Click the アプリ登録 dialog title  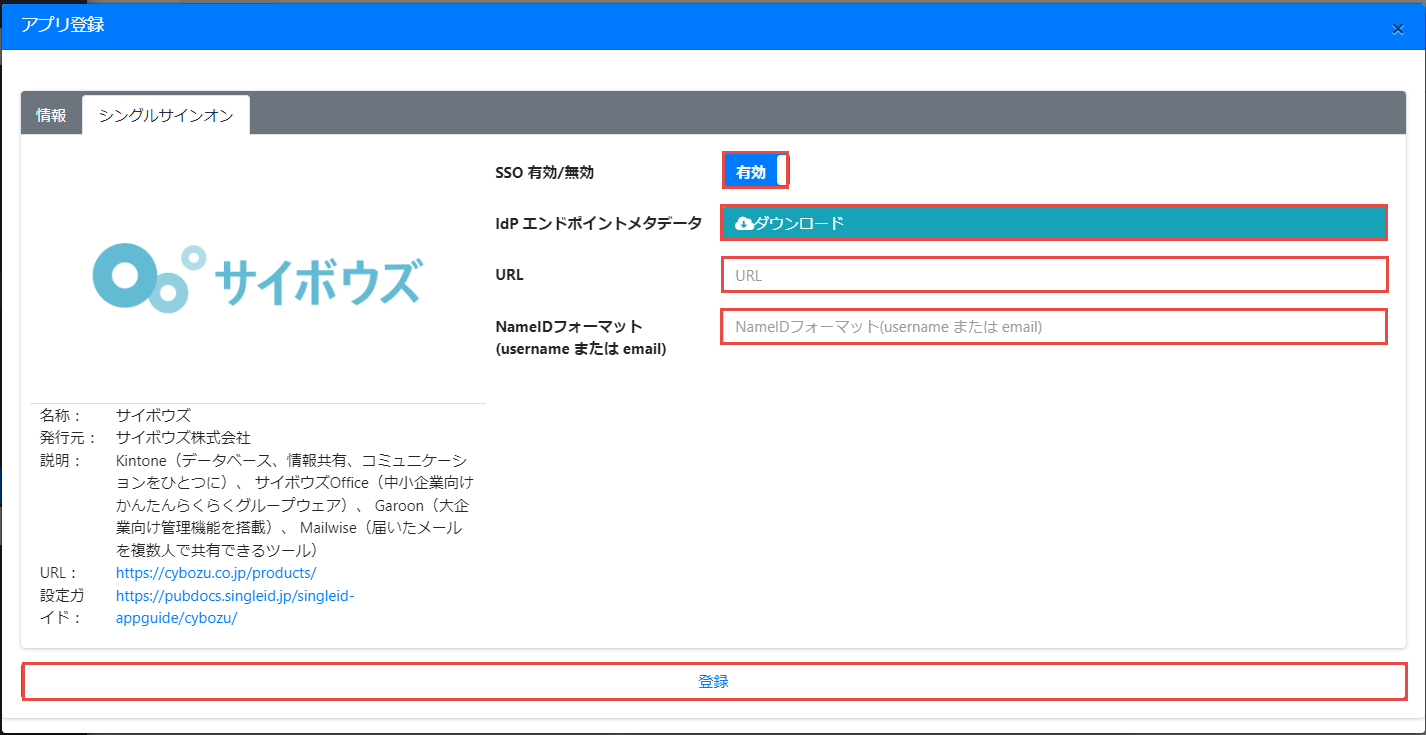(x=63, y=25)
